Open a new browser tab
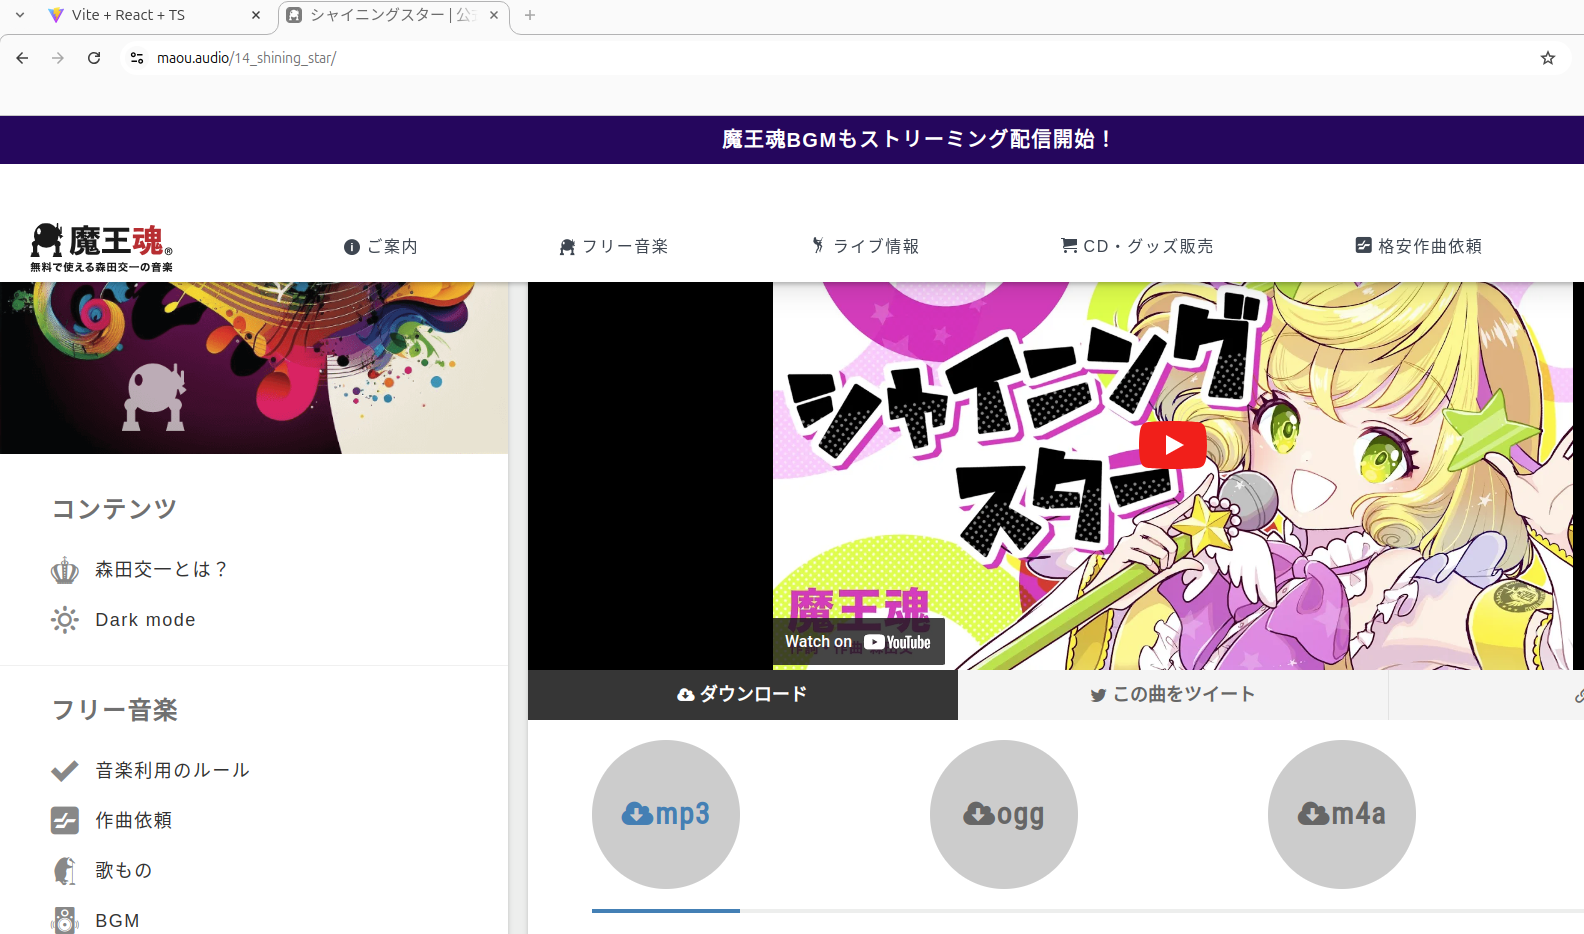The width and height of the screenshot is (1584, 934). click(530, 15)
